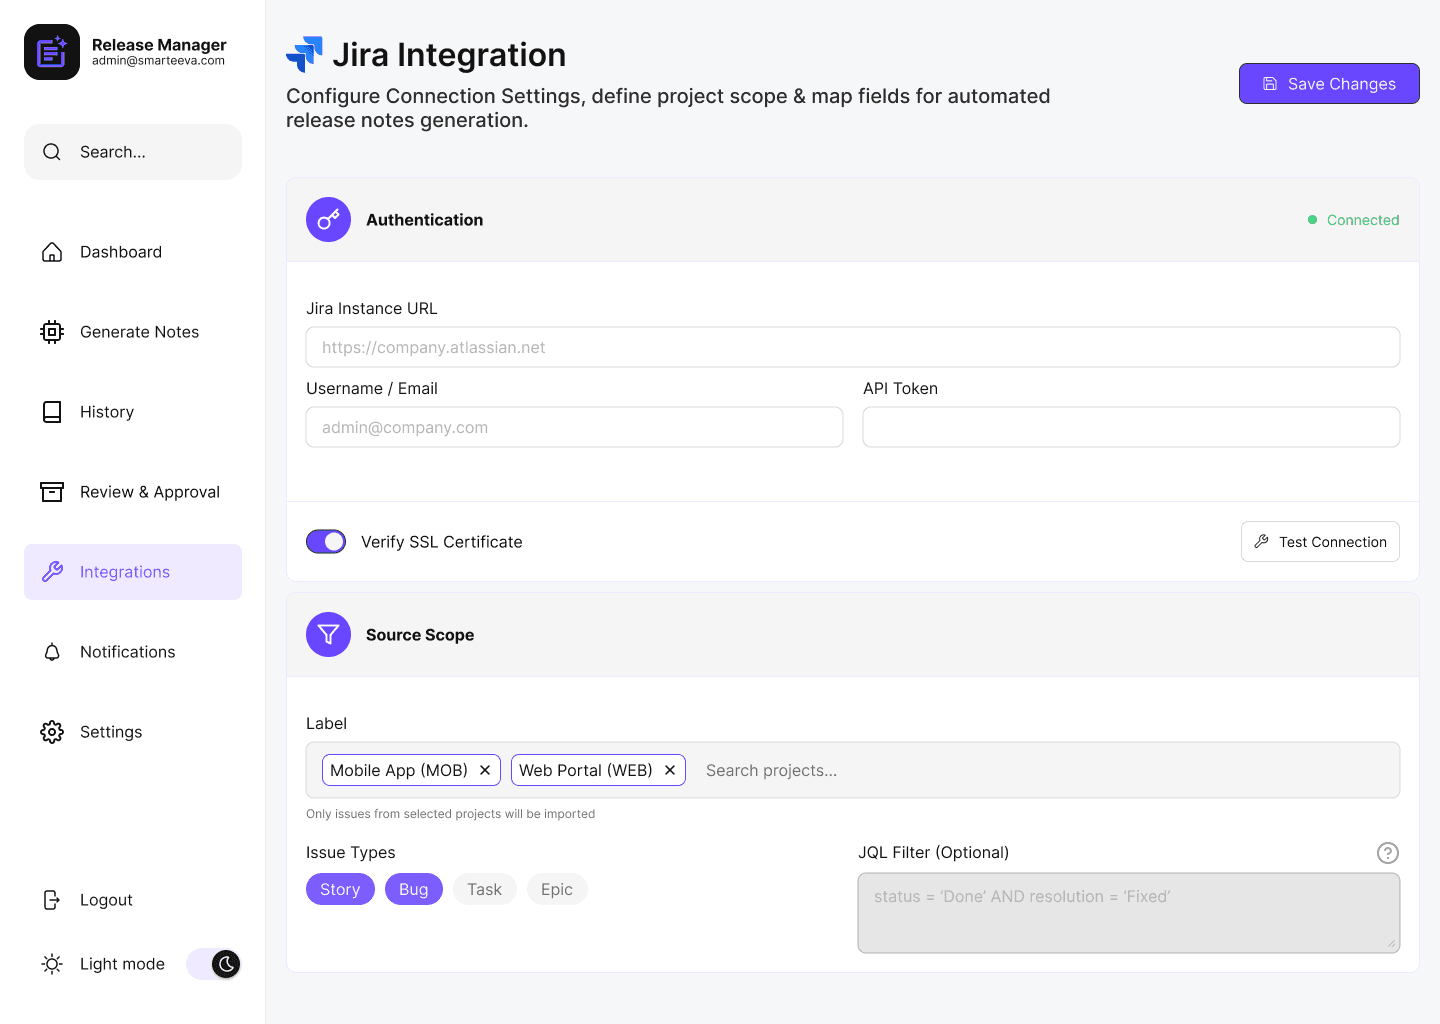Viewport: 1440px width, 1024px height.
Task: Click the Jira Integration page title
Action: (449, 55)
